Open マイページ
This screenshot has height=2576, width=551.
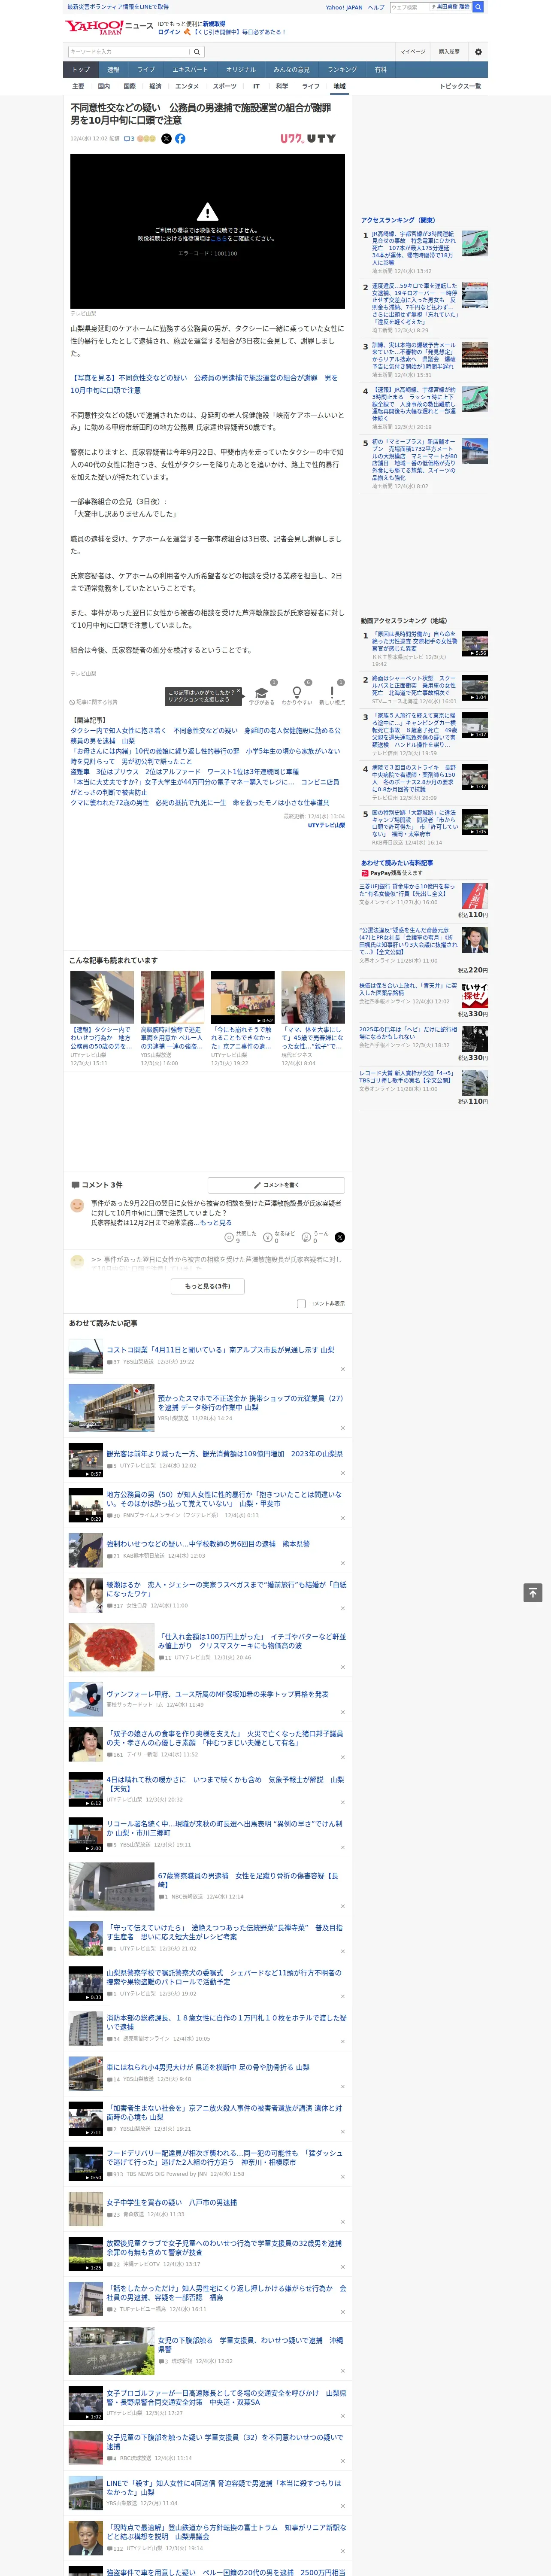coord(413,51)
